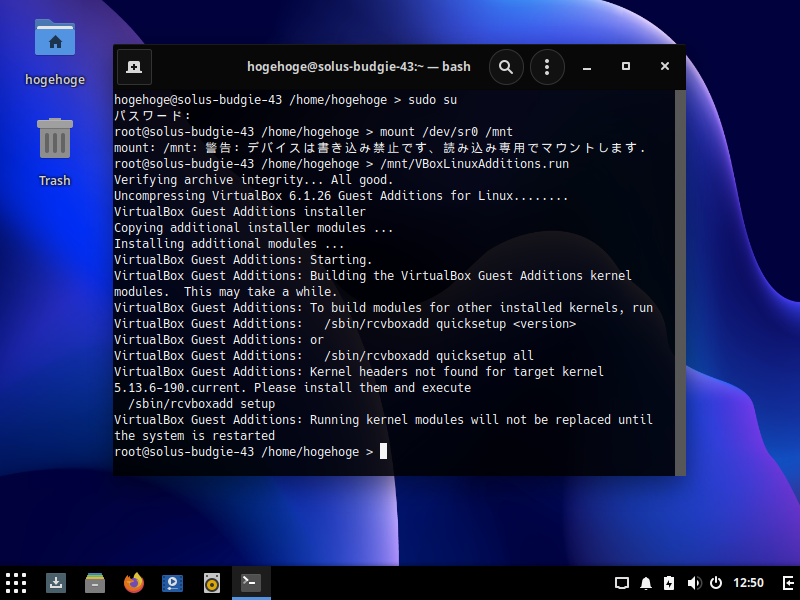This screenshot has height=600, width=800.
Task: Click '/sbin/rcvboxadd quicksetup all' line
Action: tap(324, 356)
